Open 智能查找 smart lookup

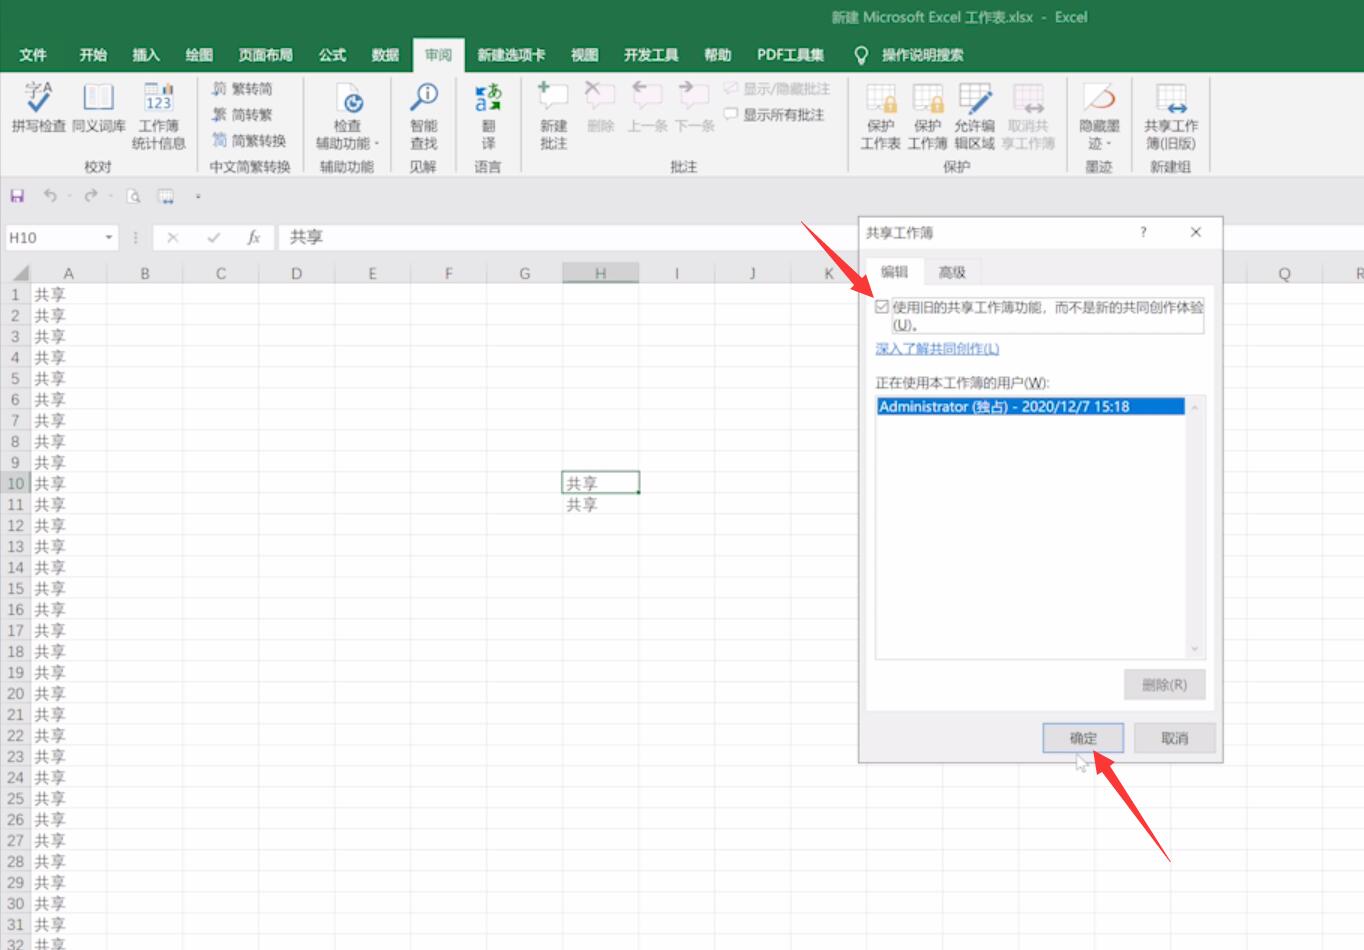tap(424, 115)
